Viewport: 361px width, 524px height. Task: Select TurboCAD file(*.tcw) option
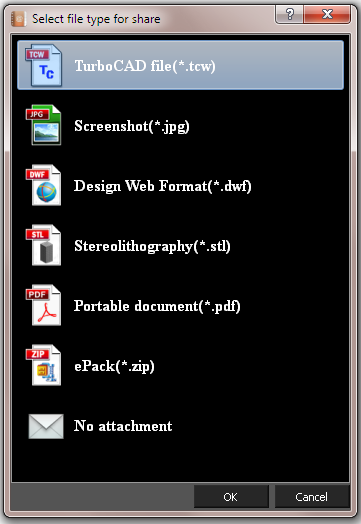click(180, 66)
